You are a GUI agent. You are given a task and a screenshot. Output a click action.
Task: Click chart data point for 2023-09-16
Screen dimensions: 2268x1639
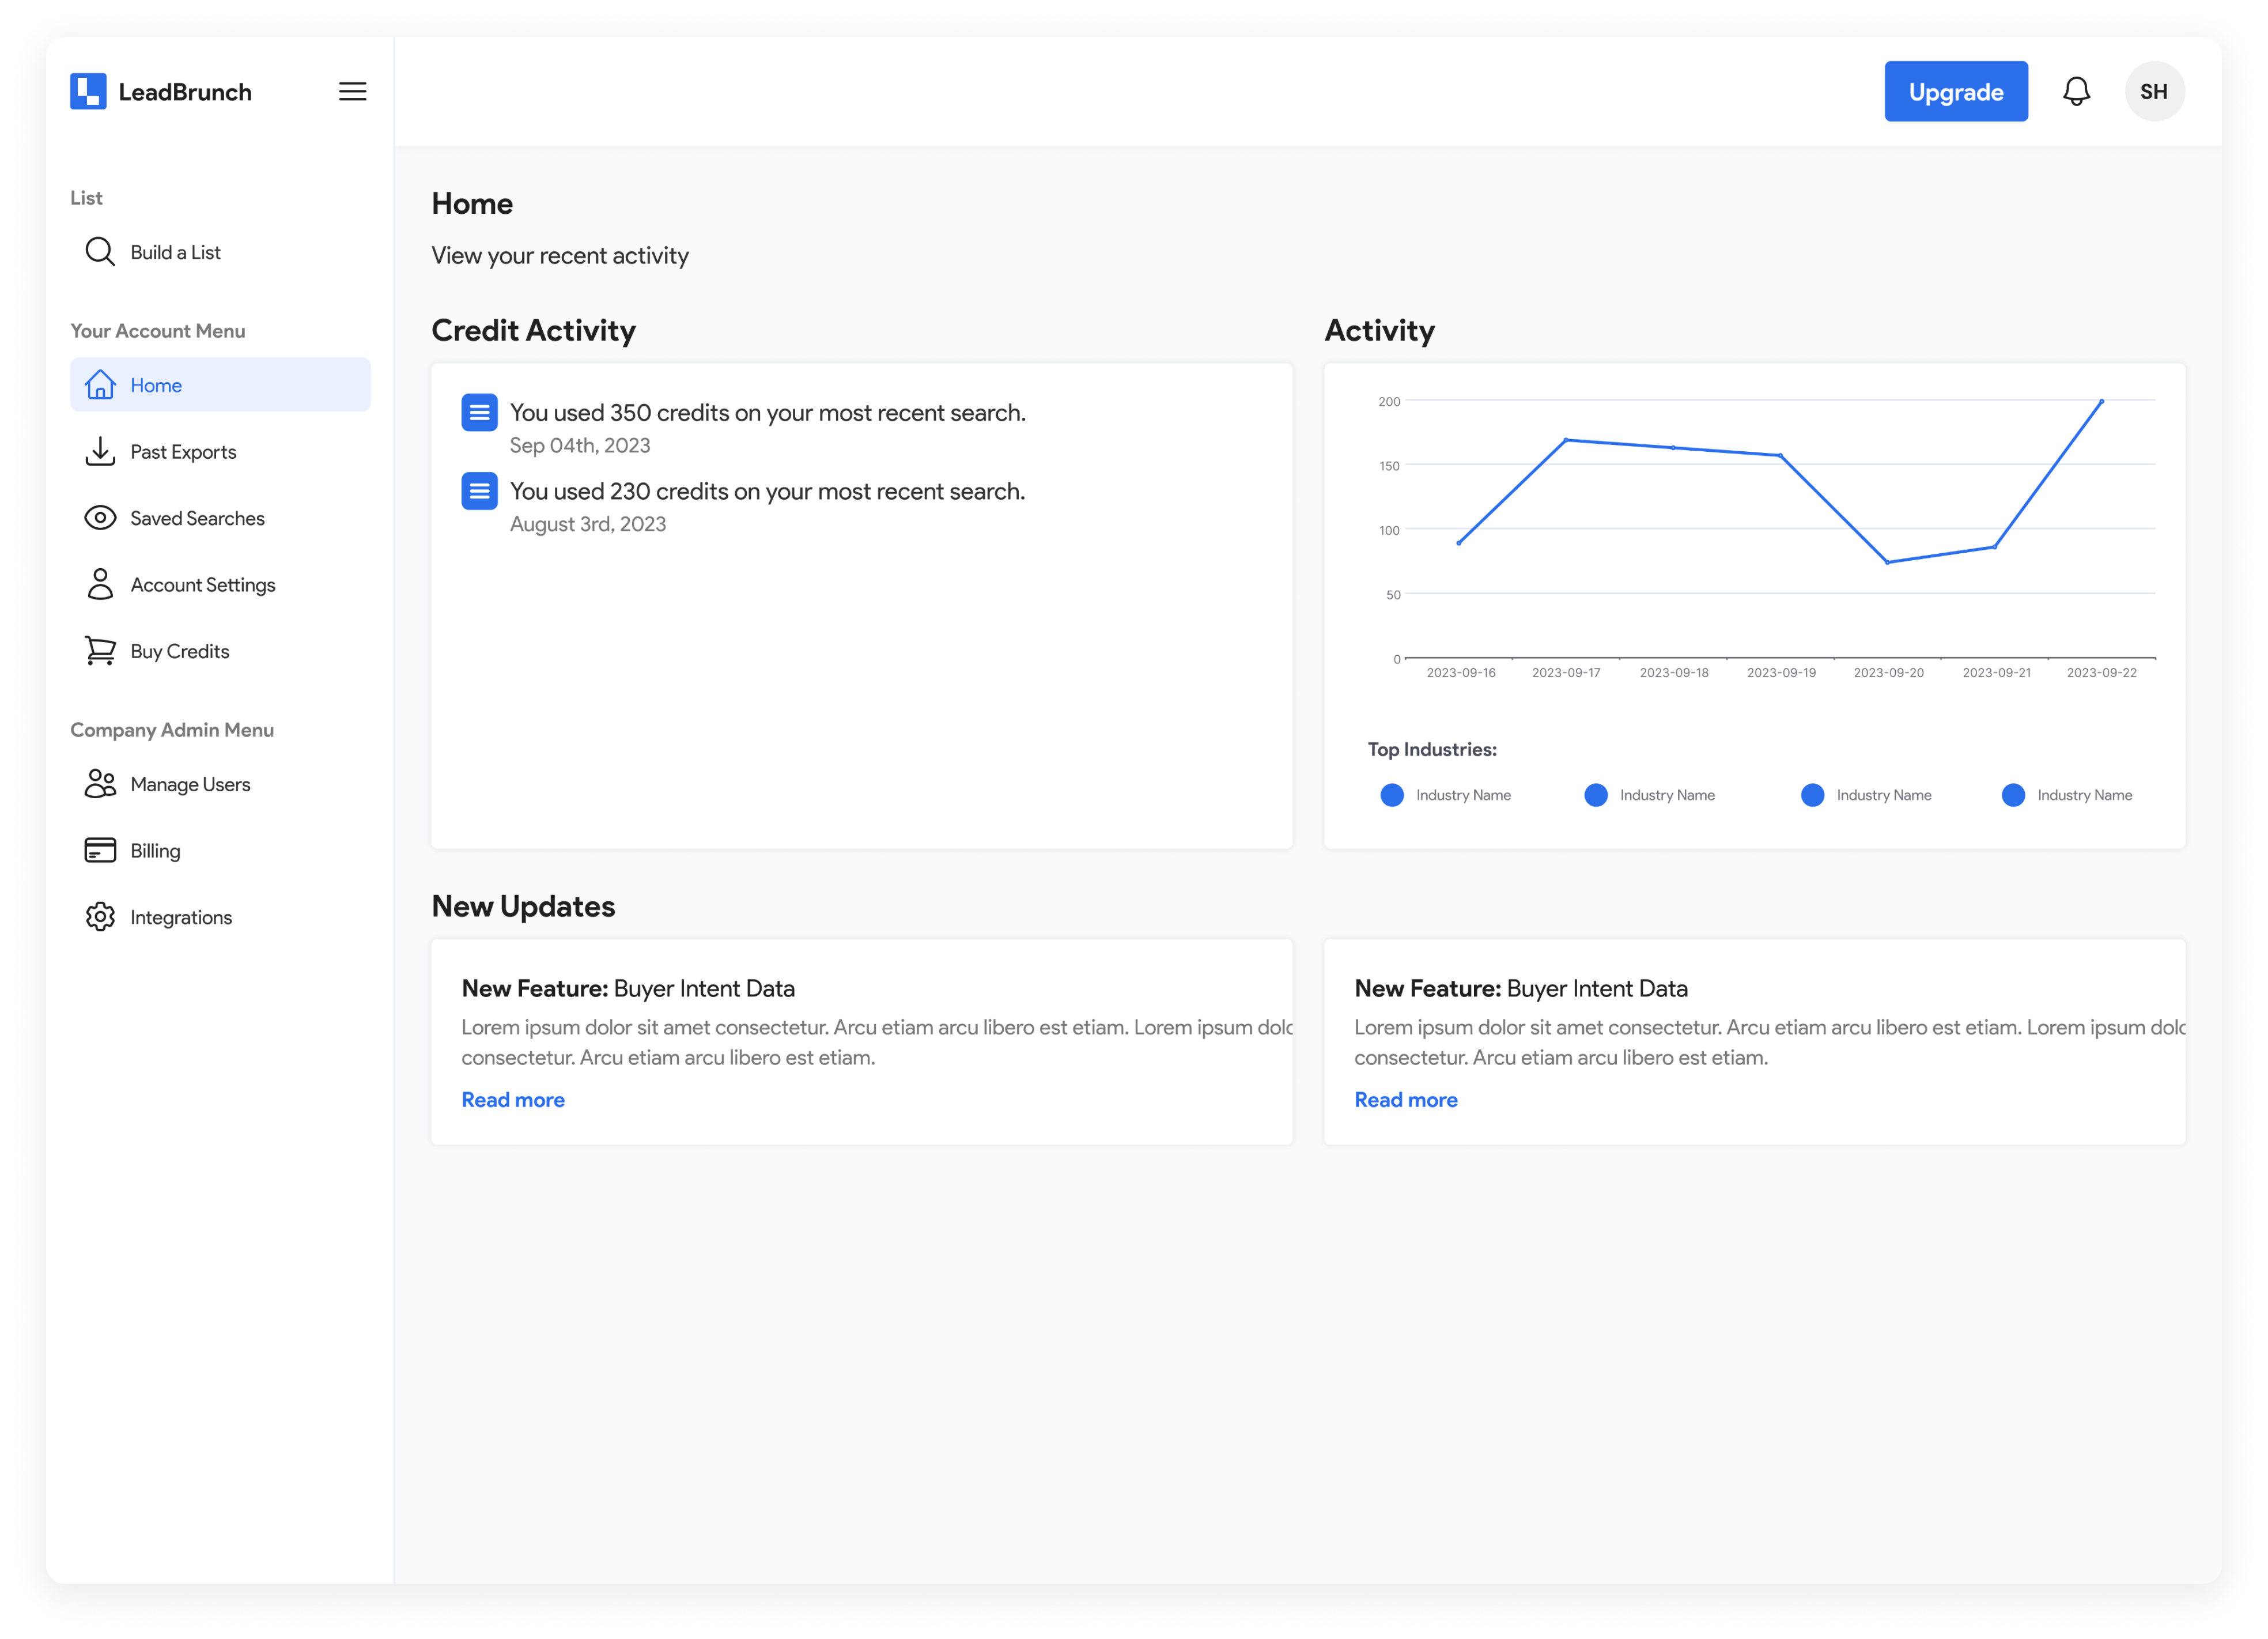(1459, 543)
